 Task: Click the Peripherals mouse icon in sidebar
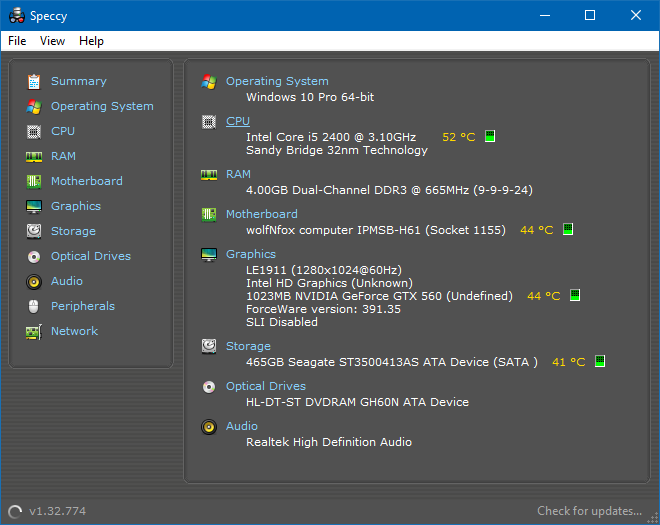pyautogui.click(x=34, y=306)
